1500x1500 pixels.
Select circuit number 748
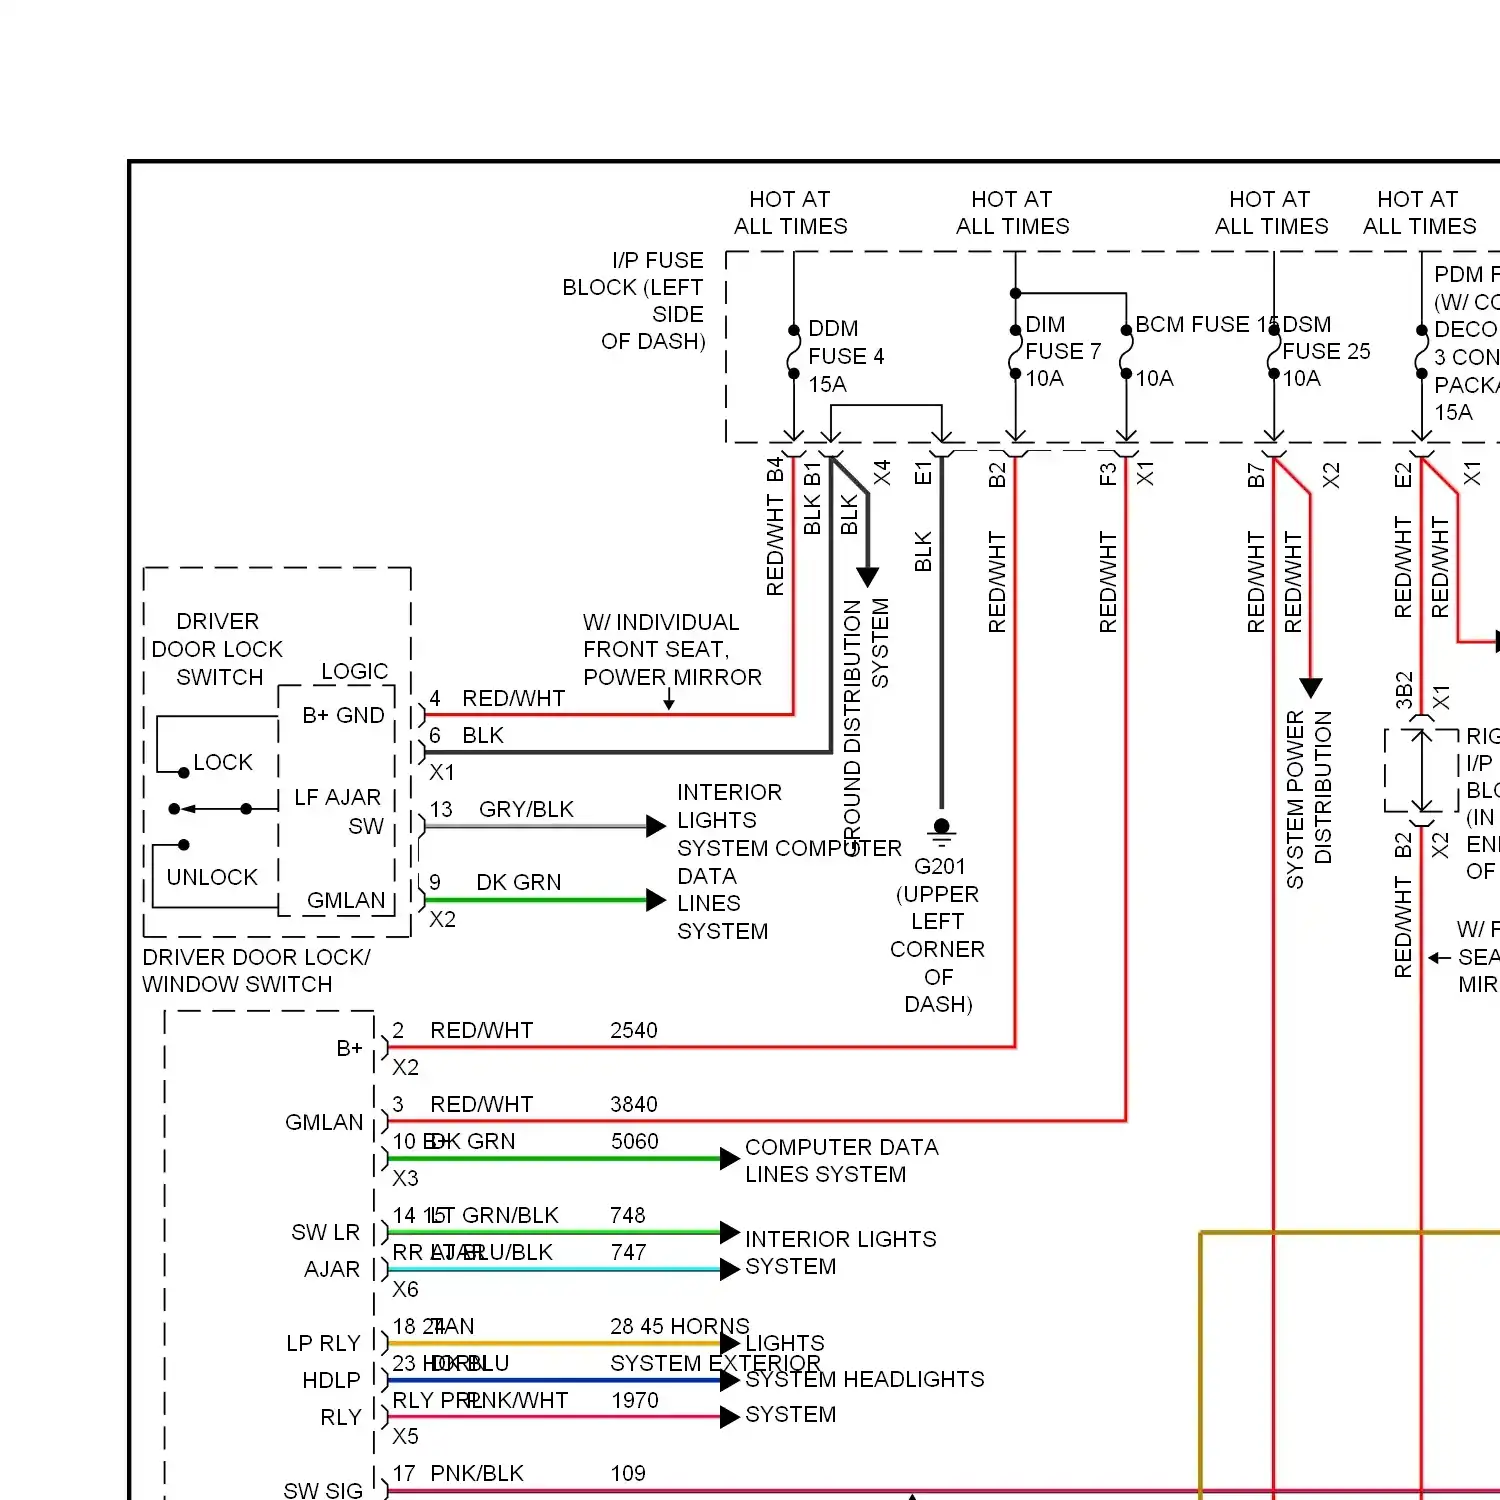click(628, 1215)
